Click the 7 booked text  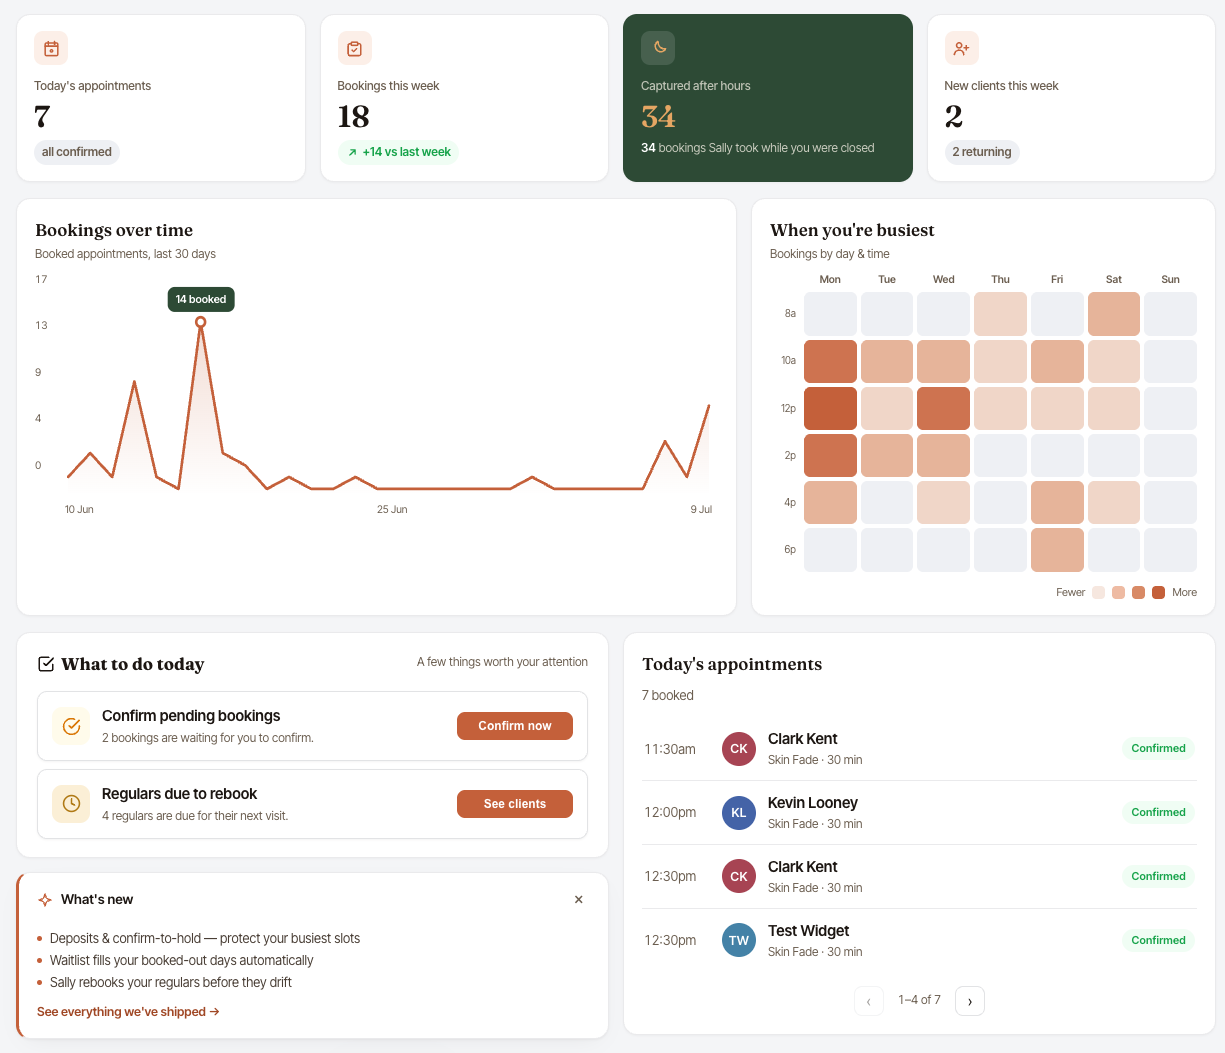pyautogui.click(x=667, y=695)
